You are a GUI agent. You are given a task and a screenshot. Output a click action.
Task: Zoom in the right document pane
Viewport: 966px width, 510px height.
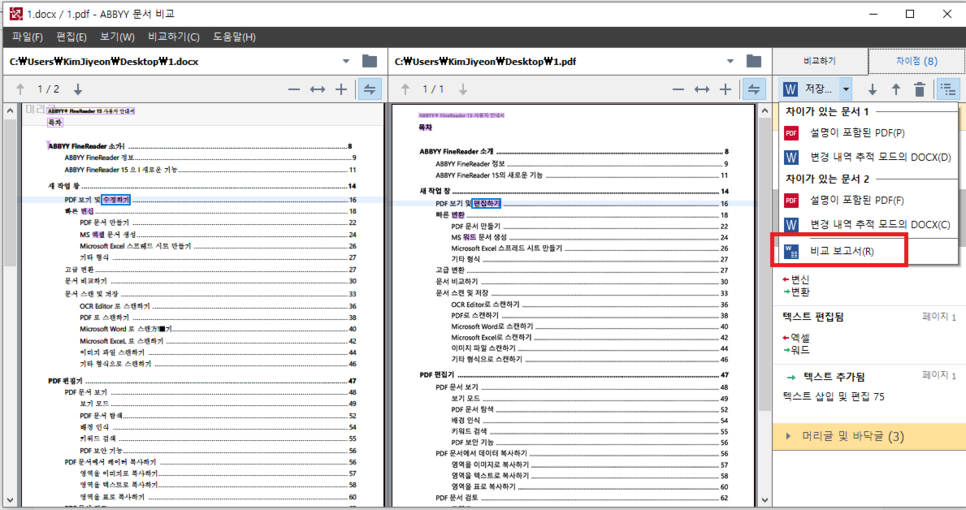(725, 89)
